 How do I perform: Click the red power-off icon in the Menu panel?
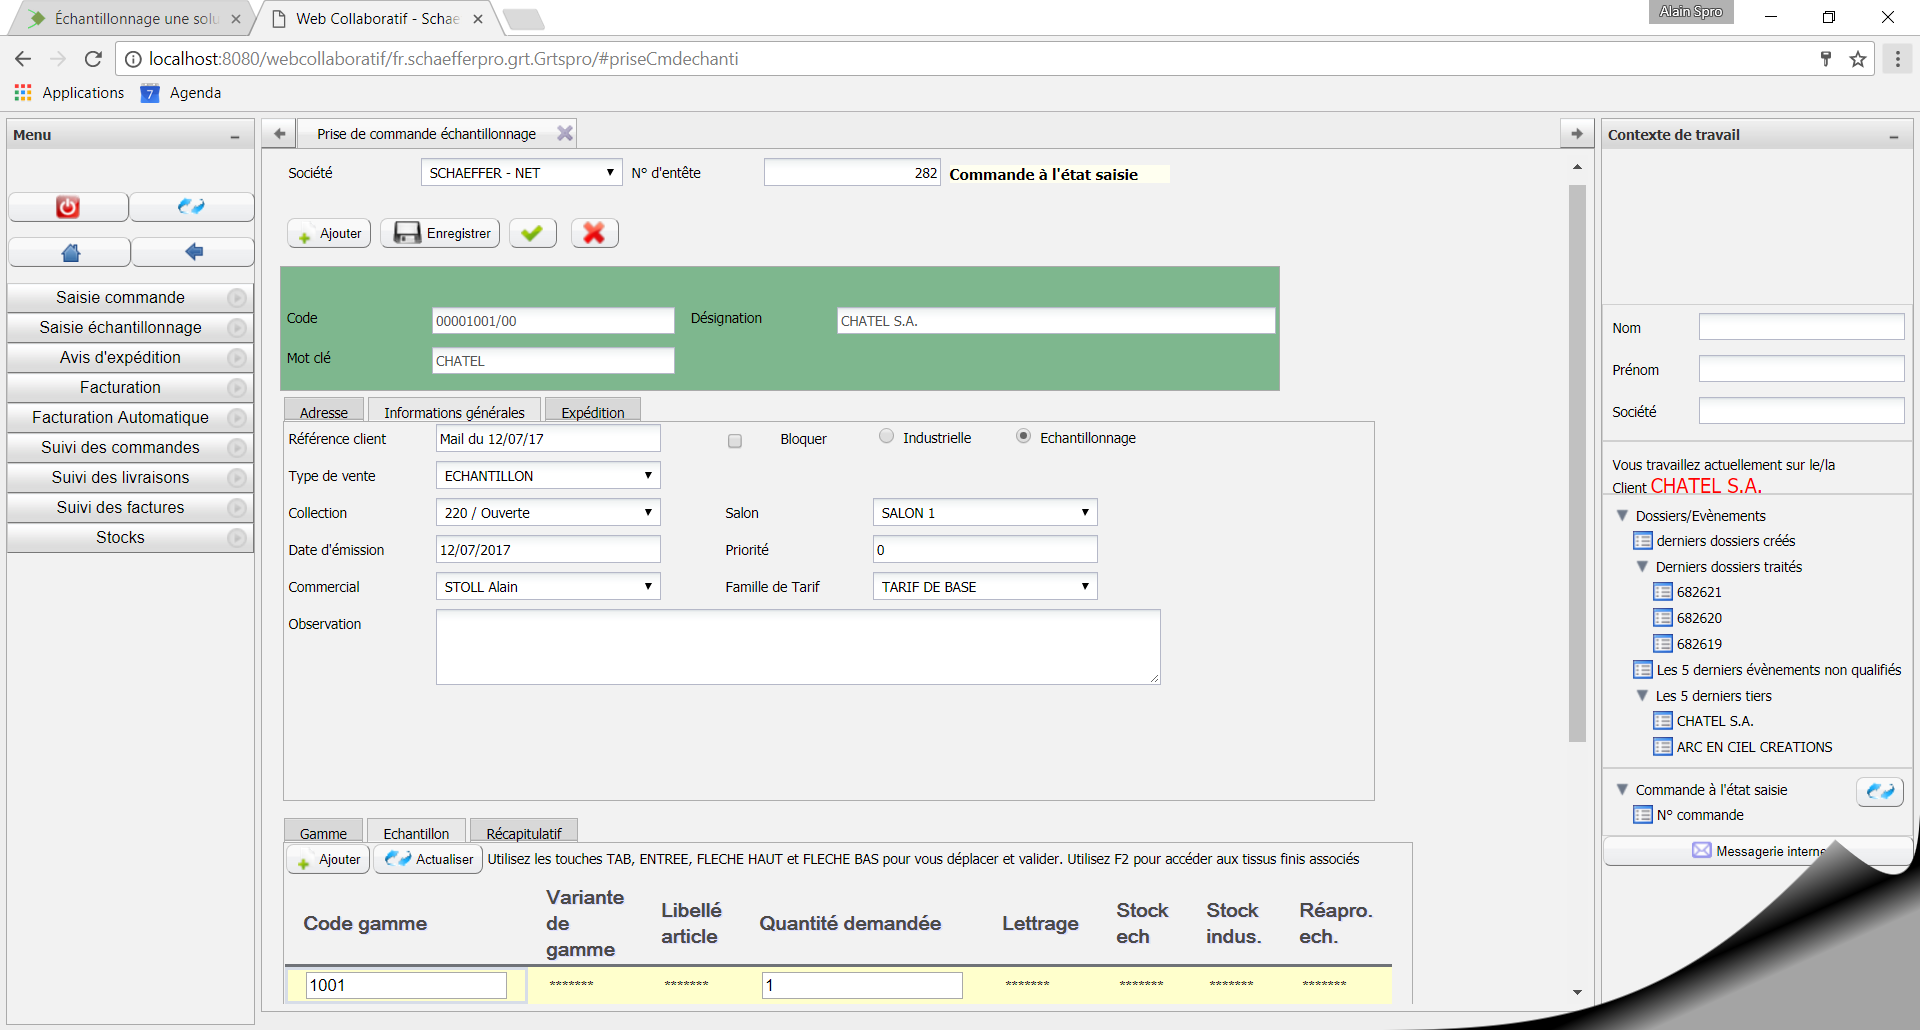click(x=67, y=207)
